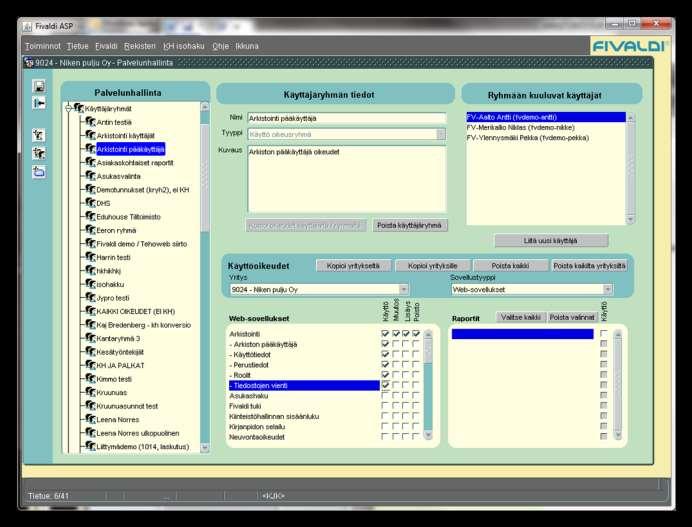The height and width of the screenshot is (527, 692).
Task: Open the Tyyppi dropdown arrow
Action: [441, 134]
